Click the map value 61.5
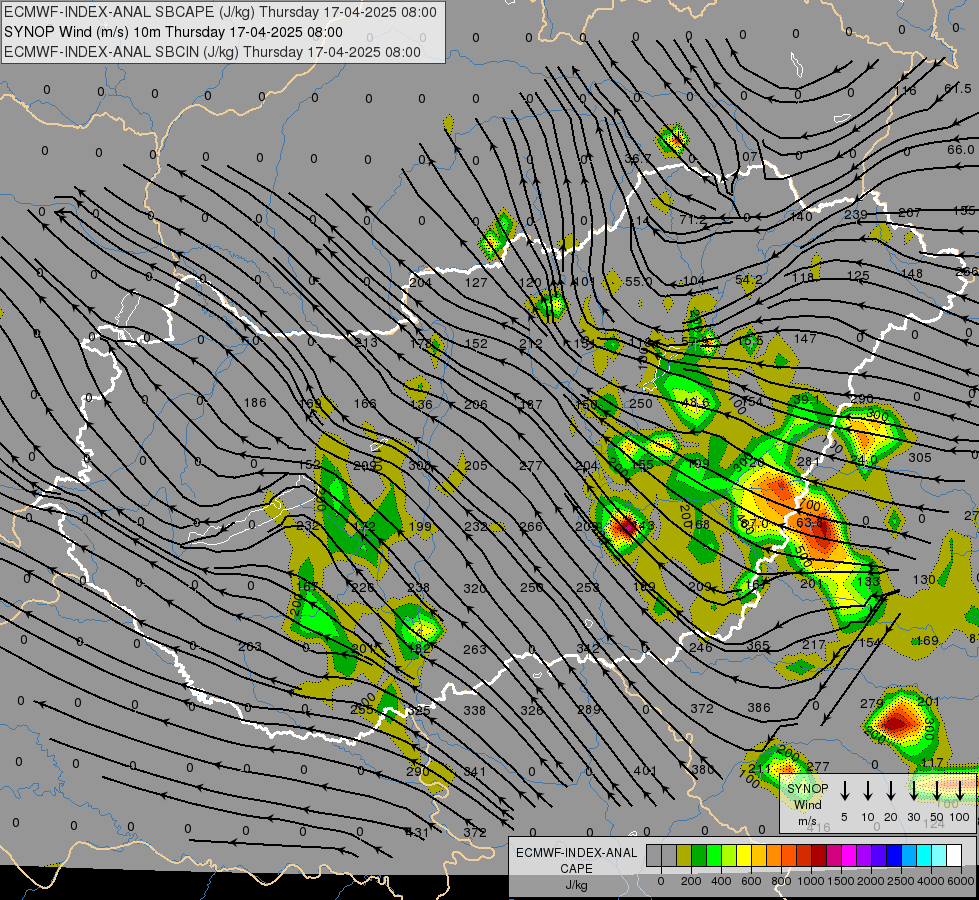 [958, 89]
